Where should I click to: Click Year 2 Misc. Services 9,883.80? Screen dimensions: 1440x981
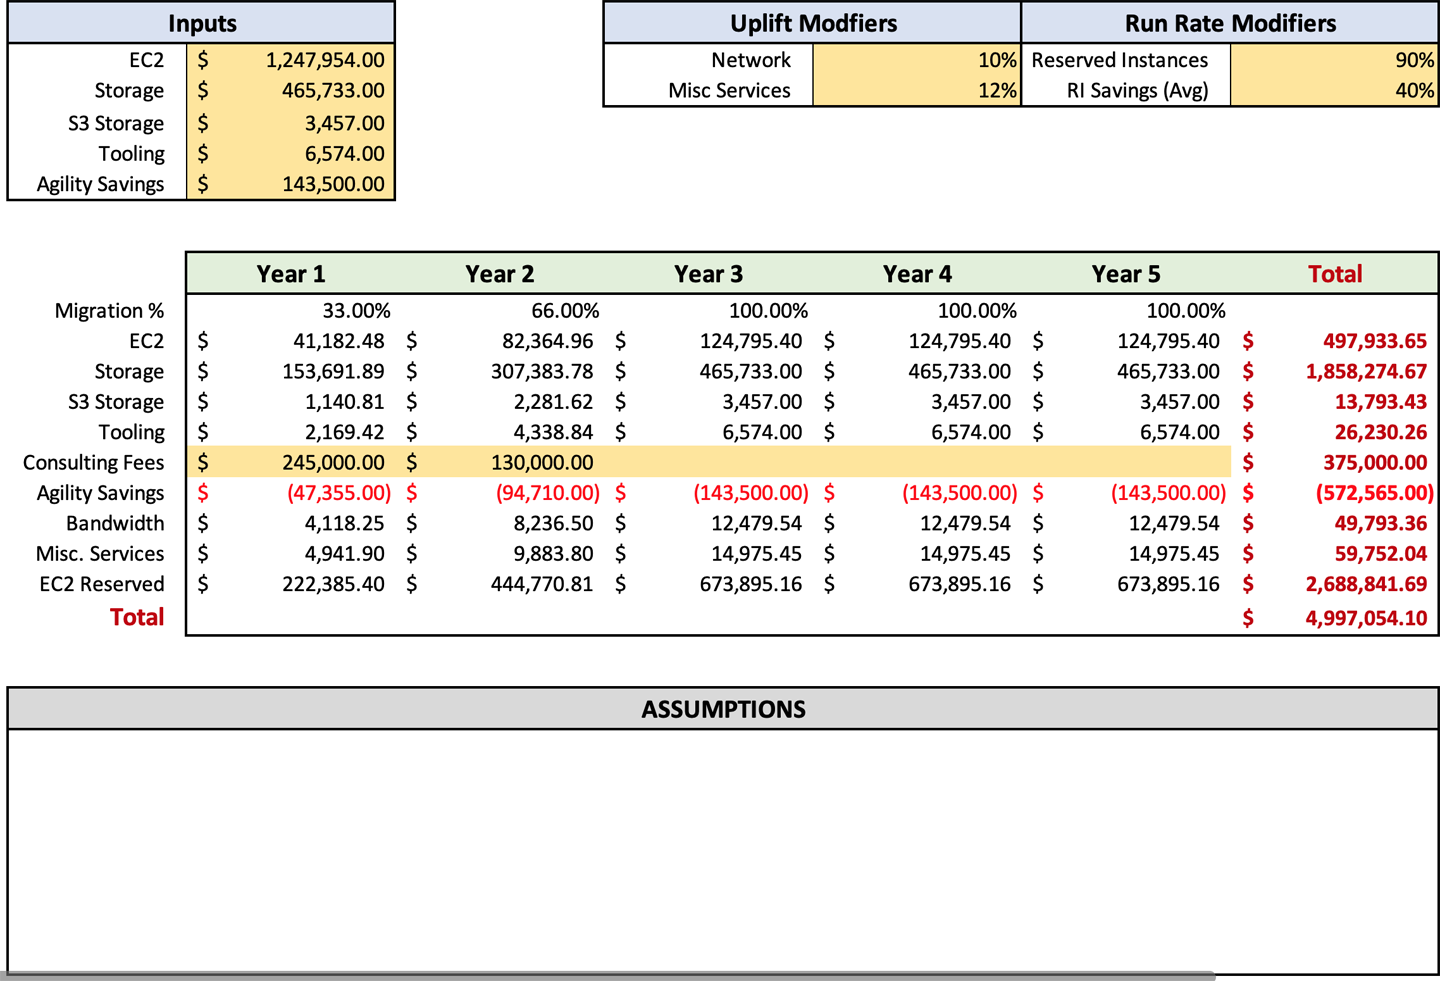coord(553,554)
